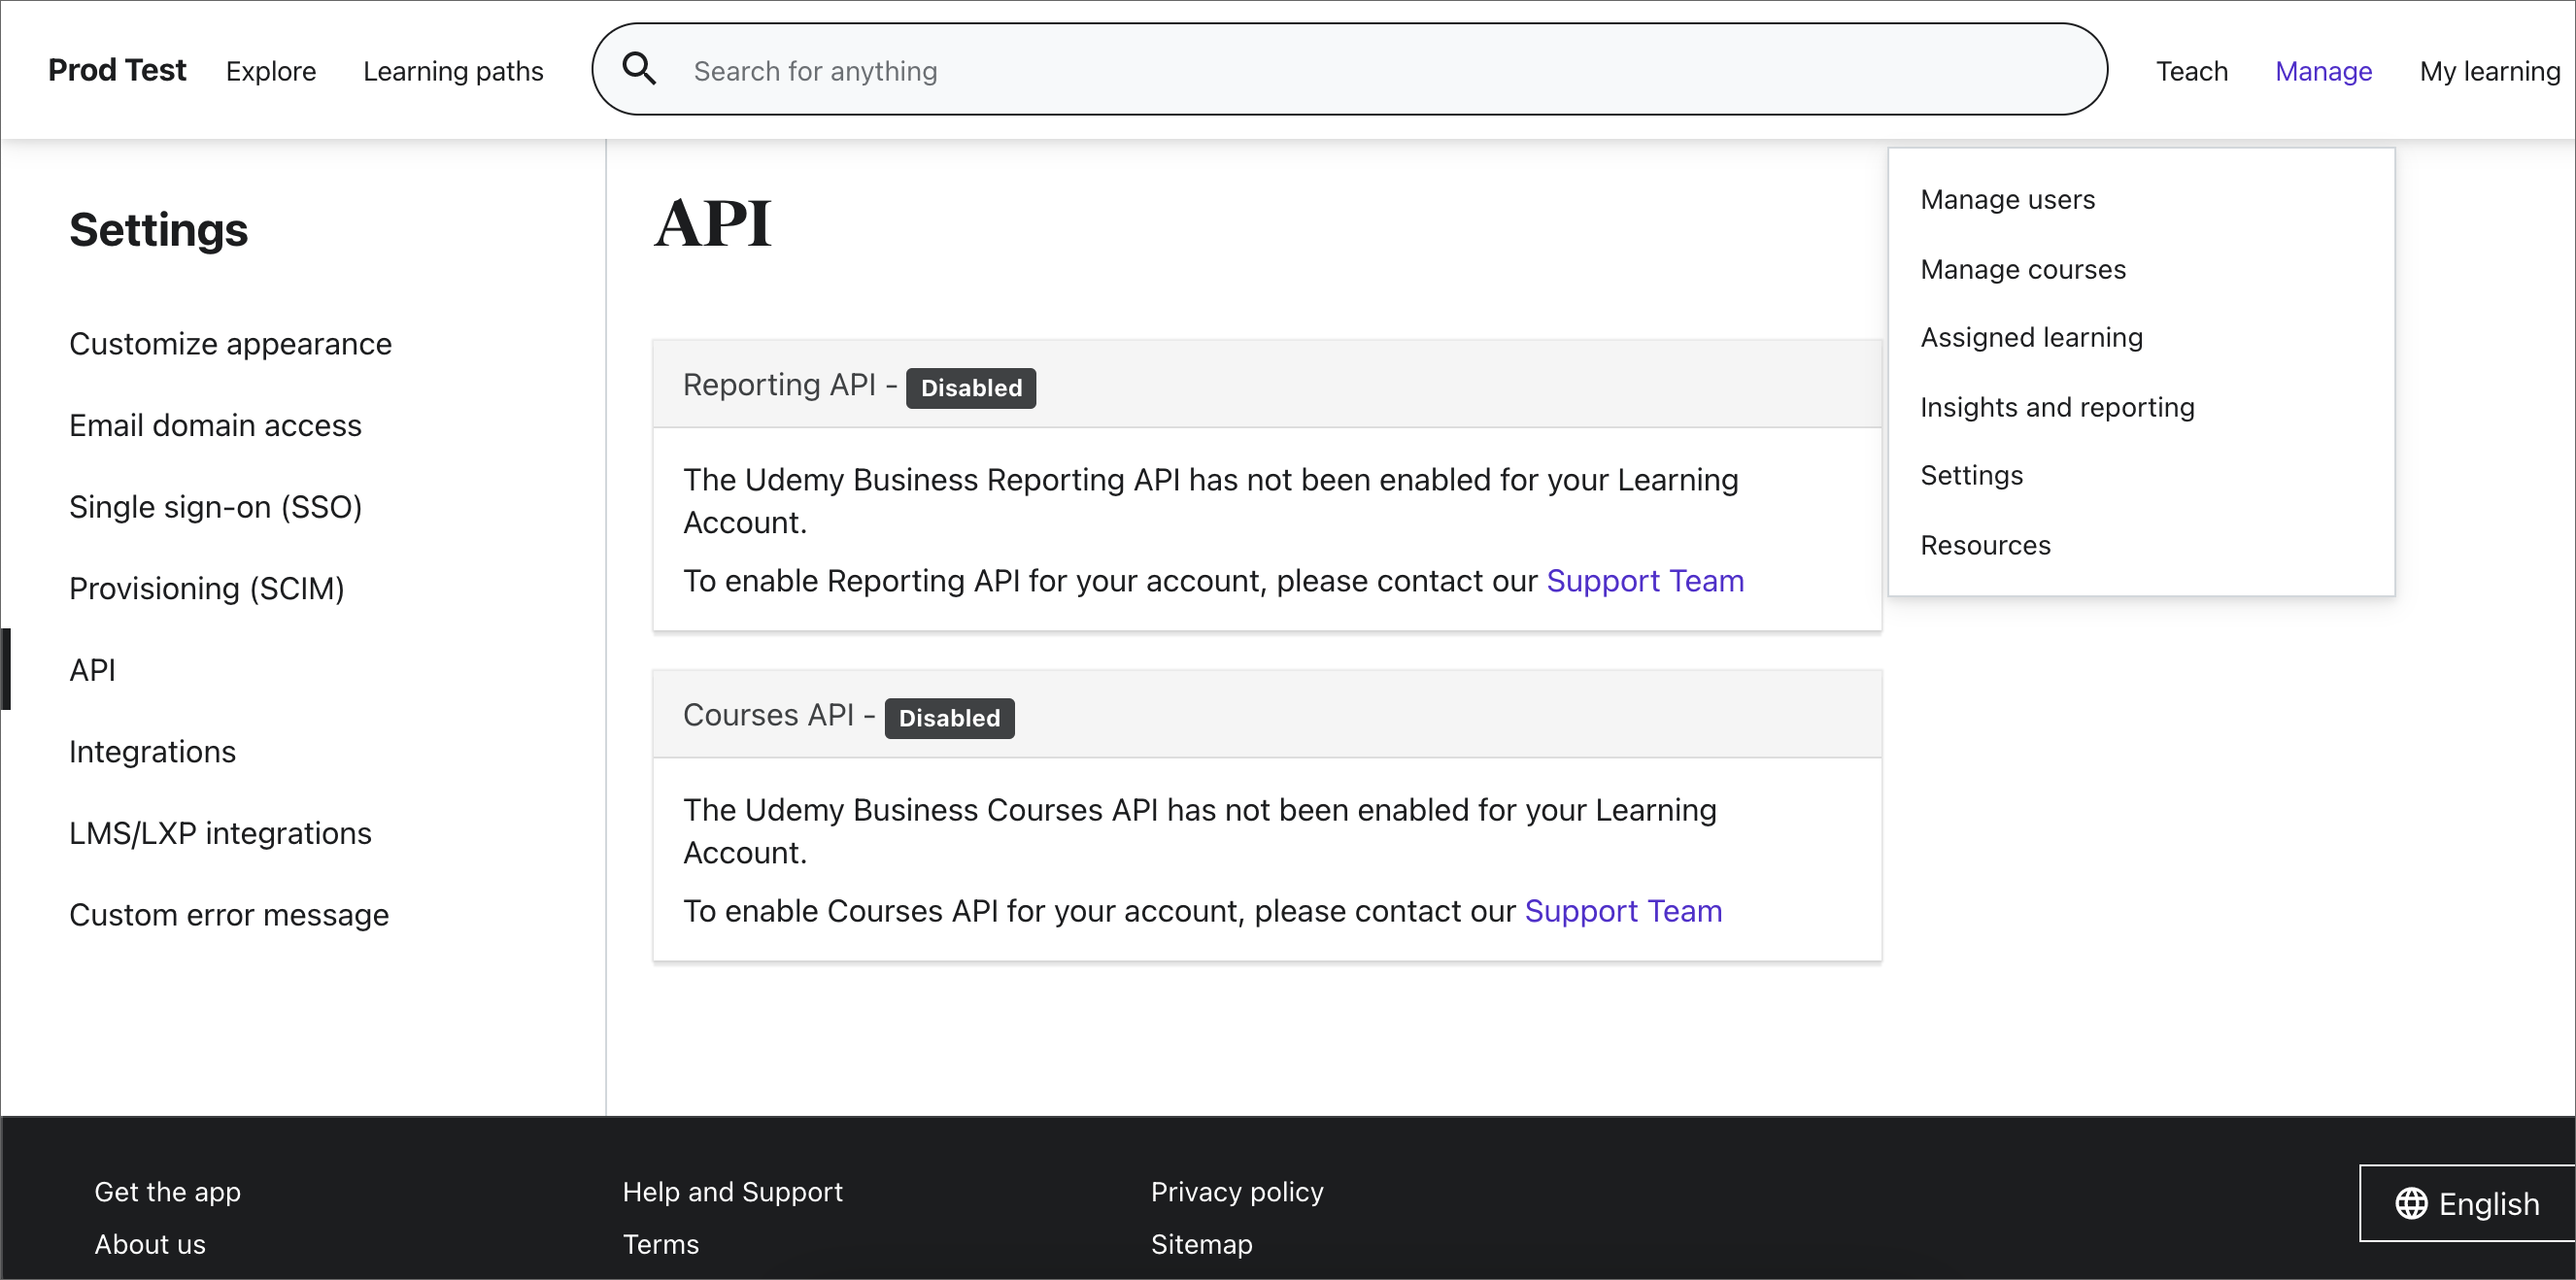The height and width of the screenshot is (1280, 2576).
Task: Select Customize appearance option
Action: point(230,344)
